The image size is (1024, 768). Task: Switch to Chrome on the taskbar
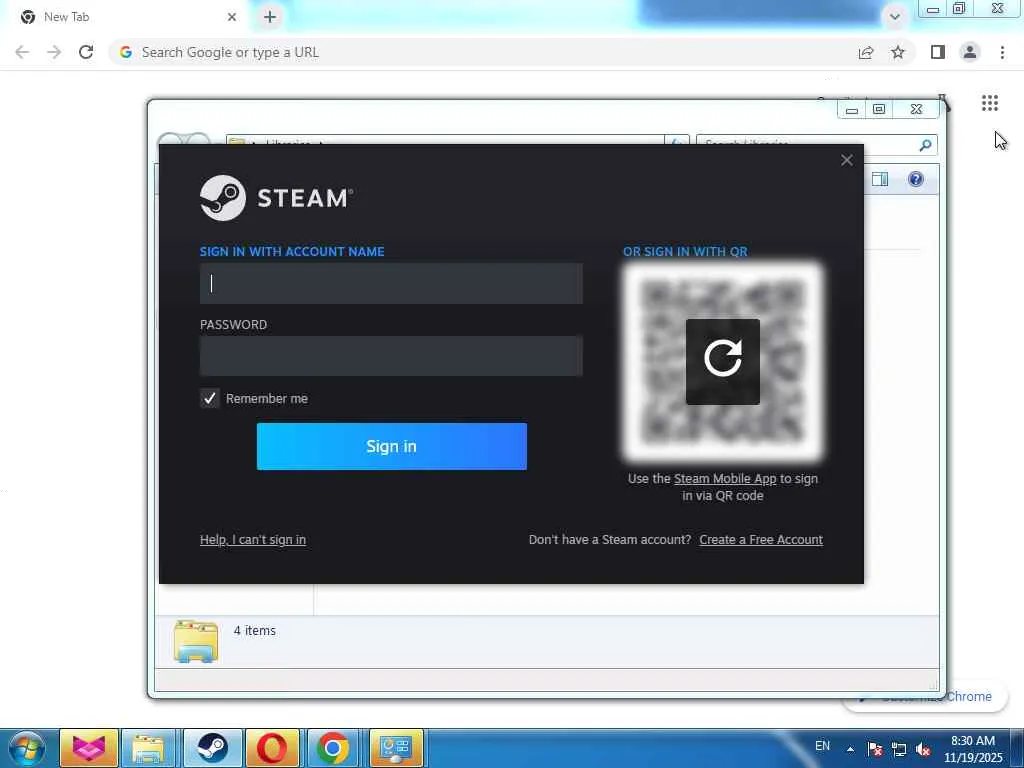(x=332, y=748)
